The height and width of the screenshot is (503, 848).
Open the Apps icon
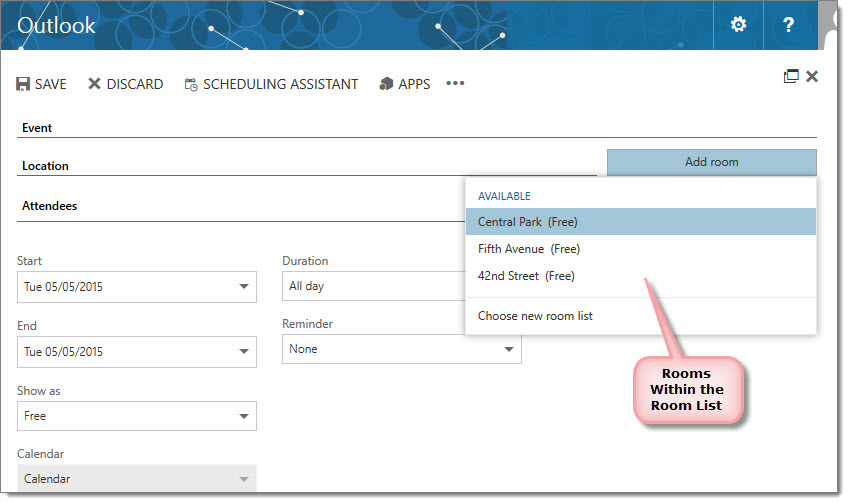point(386,84)
